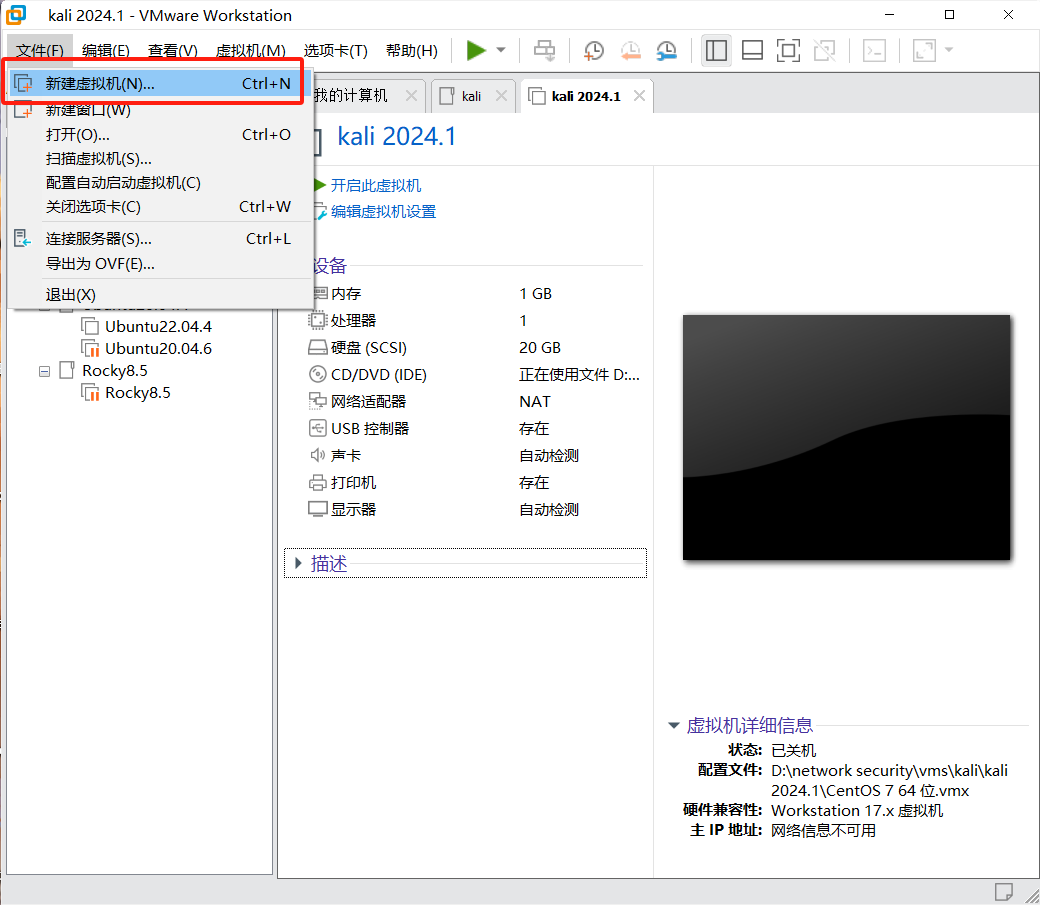Choose 关闭选项卡(C) menu entry
Image resolution: width=1040 pixels, height=905 pixels.
160,206
